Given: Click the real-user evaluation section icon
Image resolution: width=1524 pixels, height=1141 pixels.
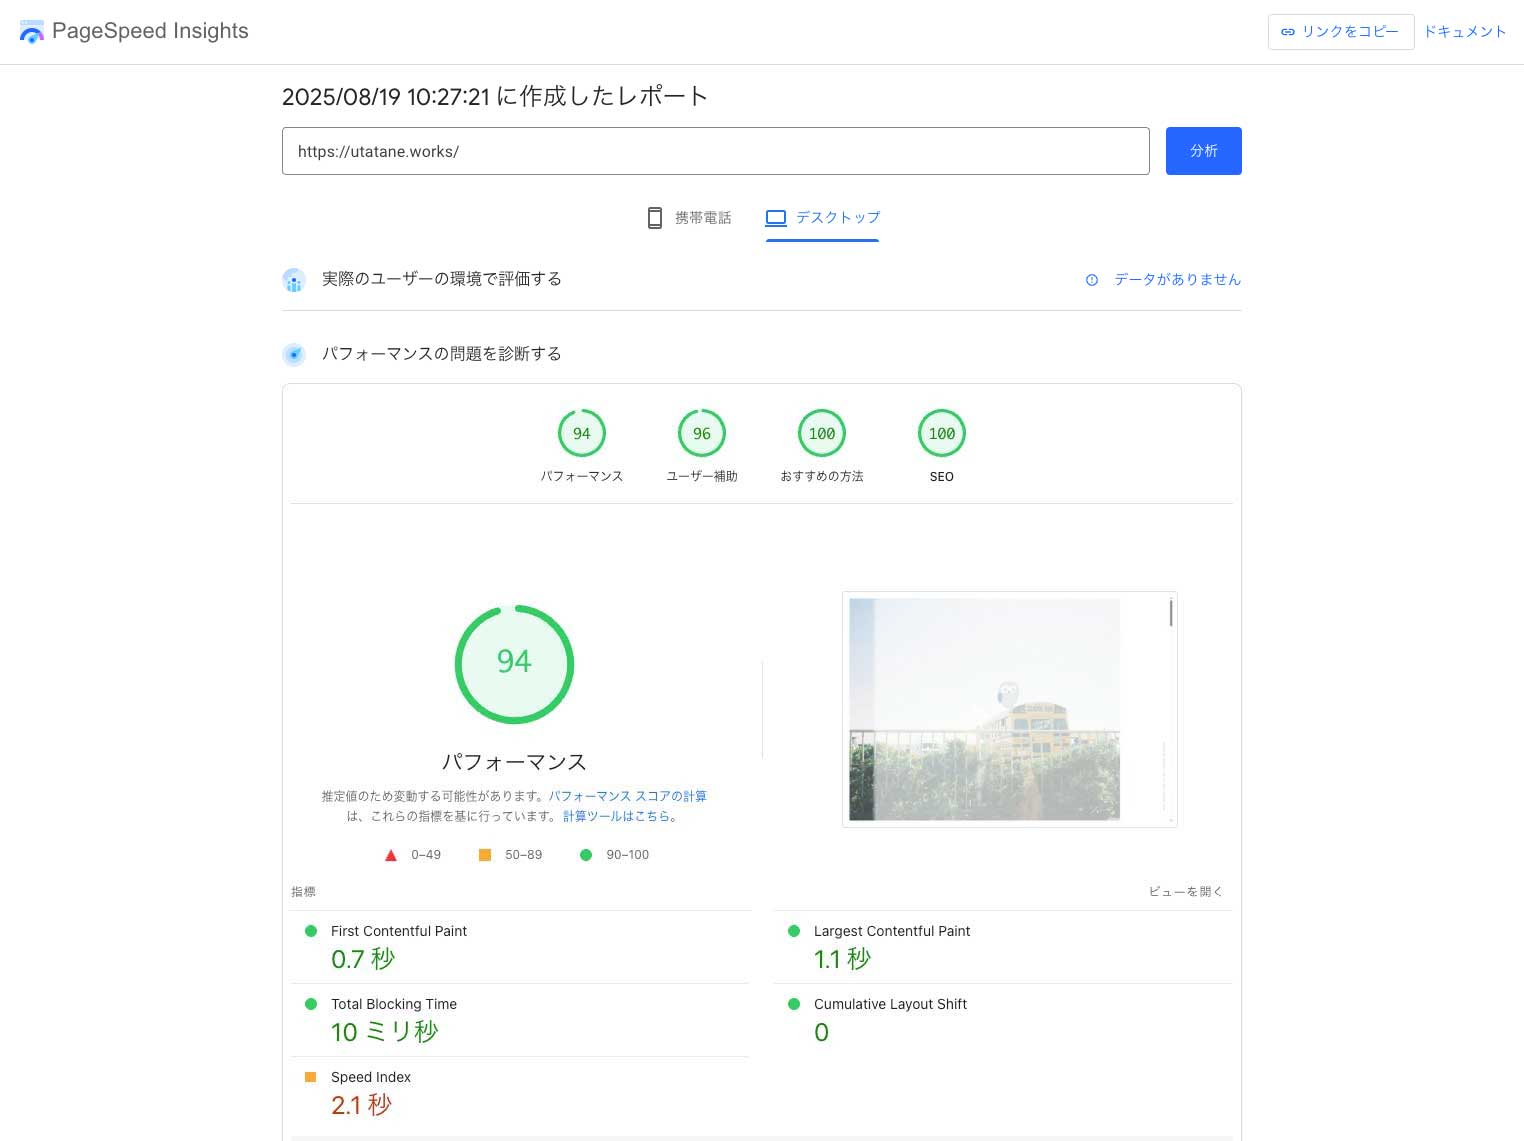Looking at the screenshot, I should 294,280.
